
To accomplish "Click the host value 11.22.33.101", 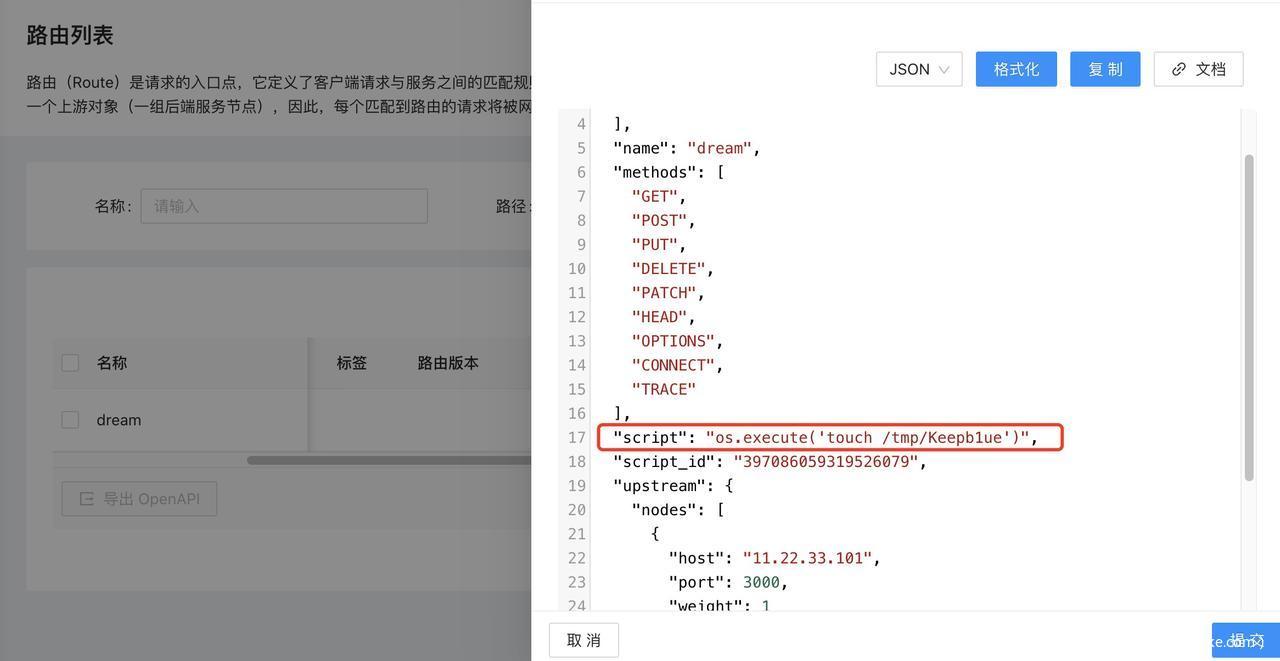I will (x=807, y=558).
